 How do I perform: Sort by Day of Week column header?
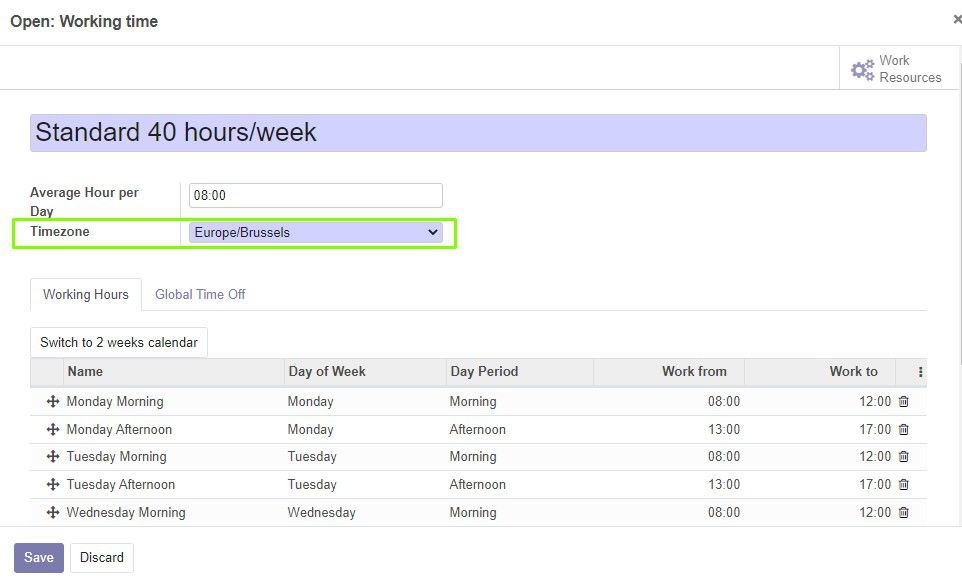click(327, 372)
